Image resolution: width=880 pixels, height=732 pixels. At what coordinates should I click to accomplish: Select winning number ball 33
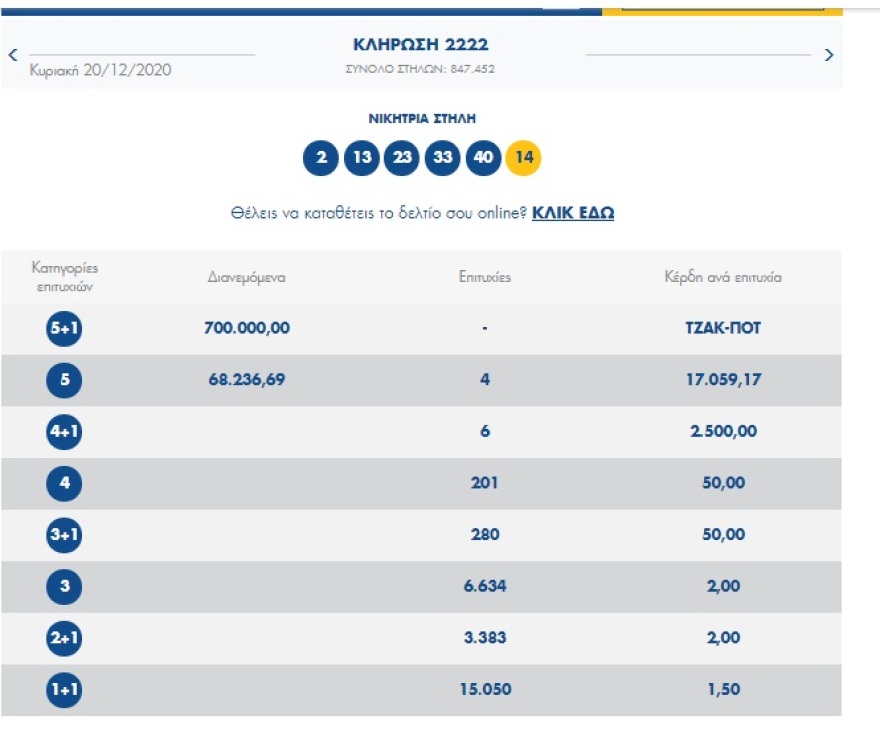point(442,158)
